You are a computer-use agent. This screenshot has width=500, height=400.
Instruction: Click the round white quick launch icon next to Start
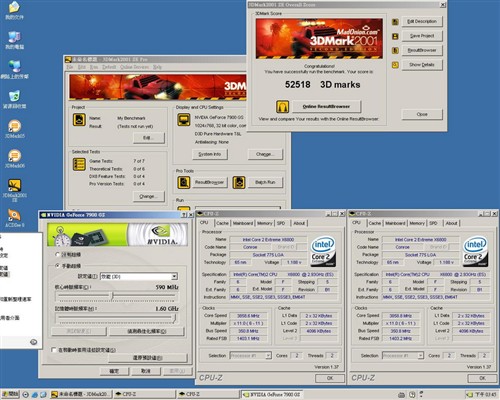(x=26, y=394)
